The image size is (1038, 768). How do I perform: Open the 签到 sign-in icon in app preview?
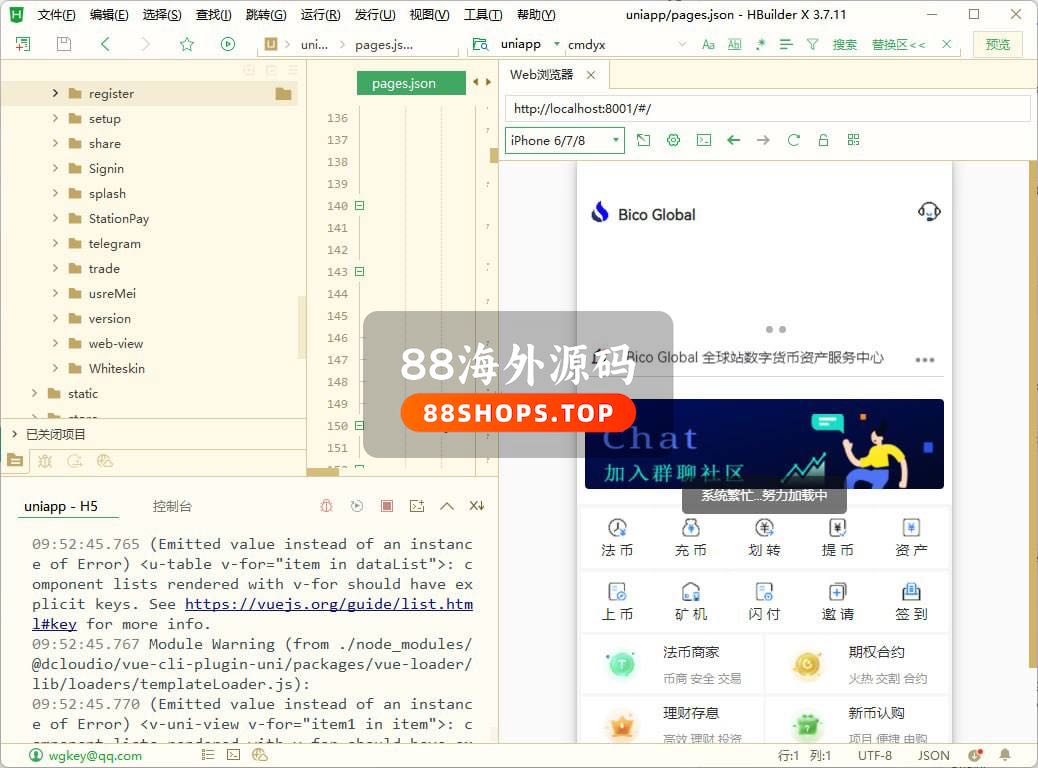point(911,599)
